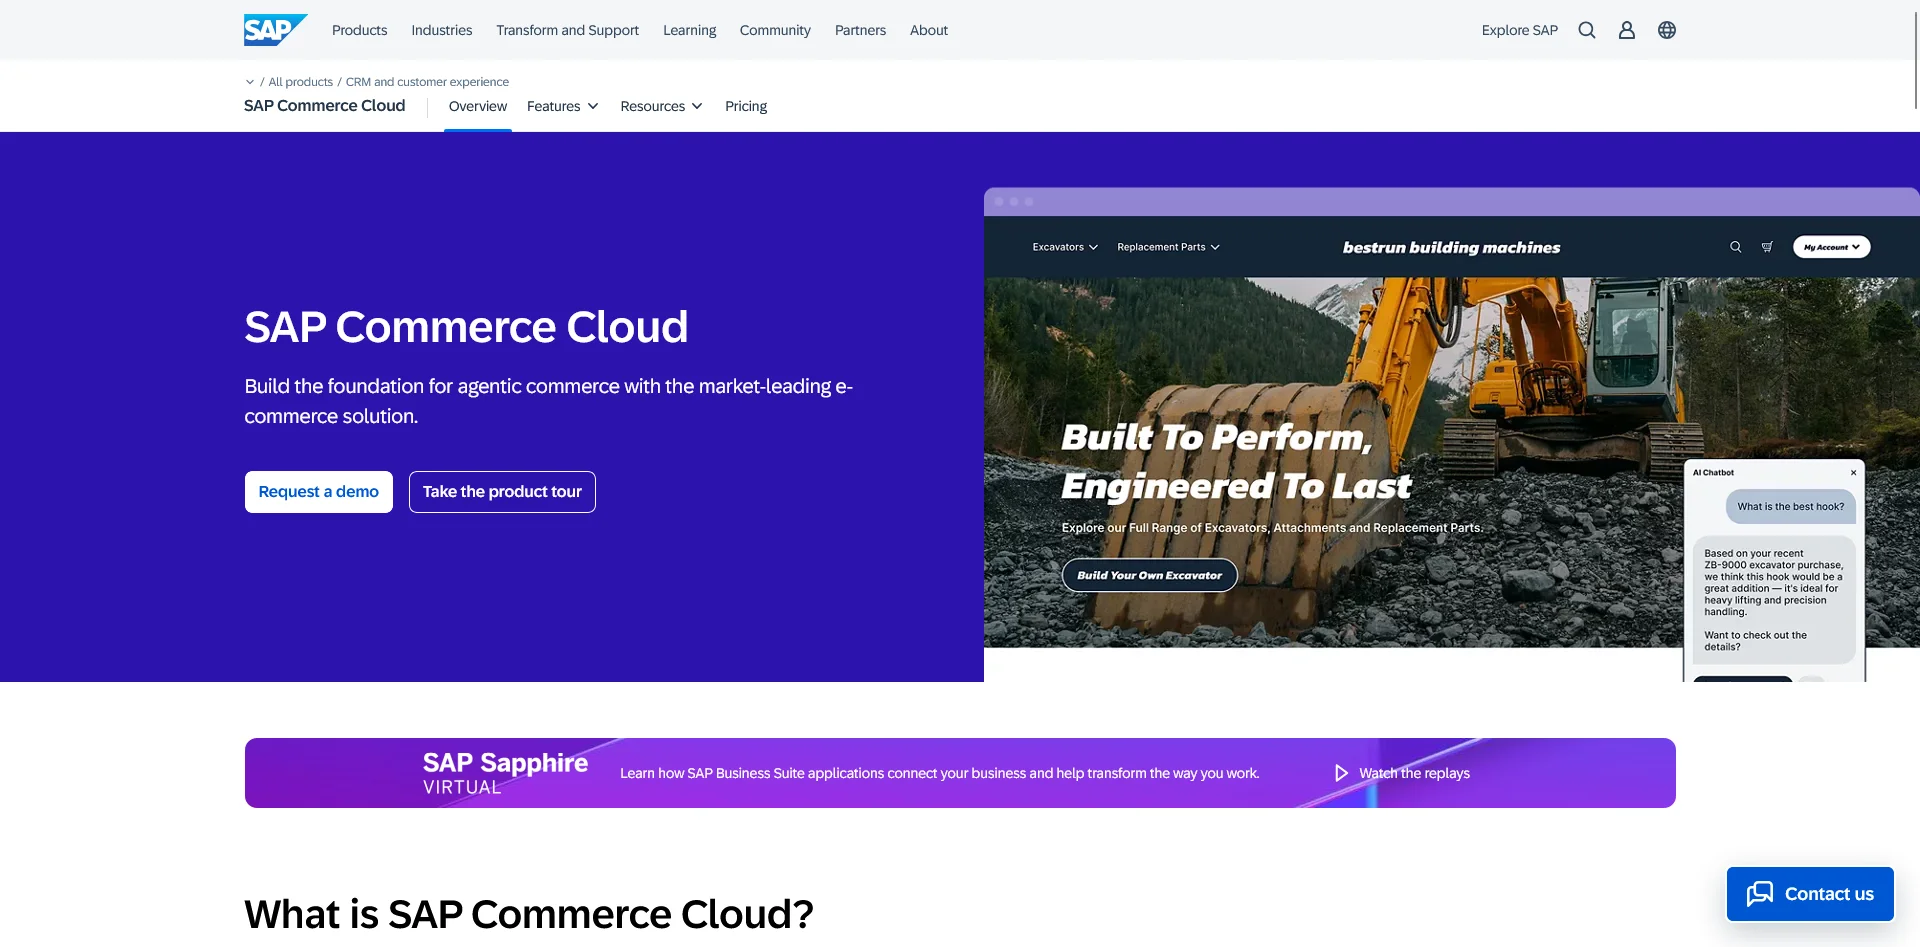Go to the Pricing tab
The image size is (1920, 947).
click(x=746, y=106)
